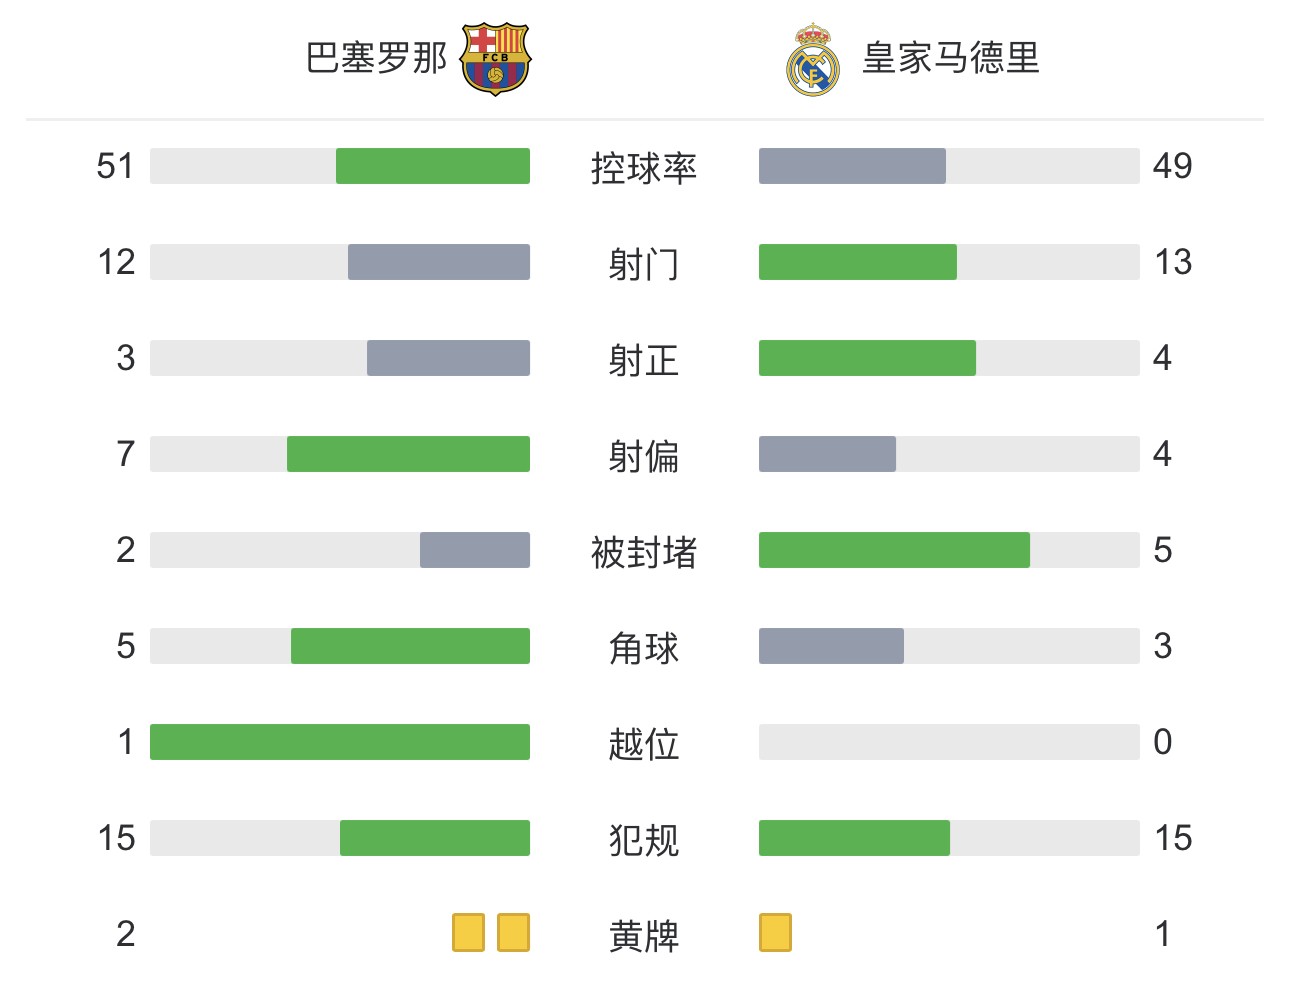The image size is (1290, 983).
Task: Click Barcelona's green possession bar
Action: point(433,166)
